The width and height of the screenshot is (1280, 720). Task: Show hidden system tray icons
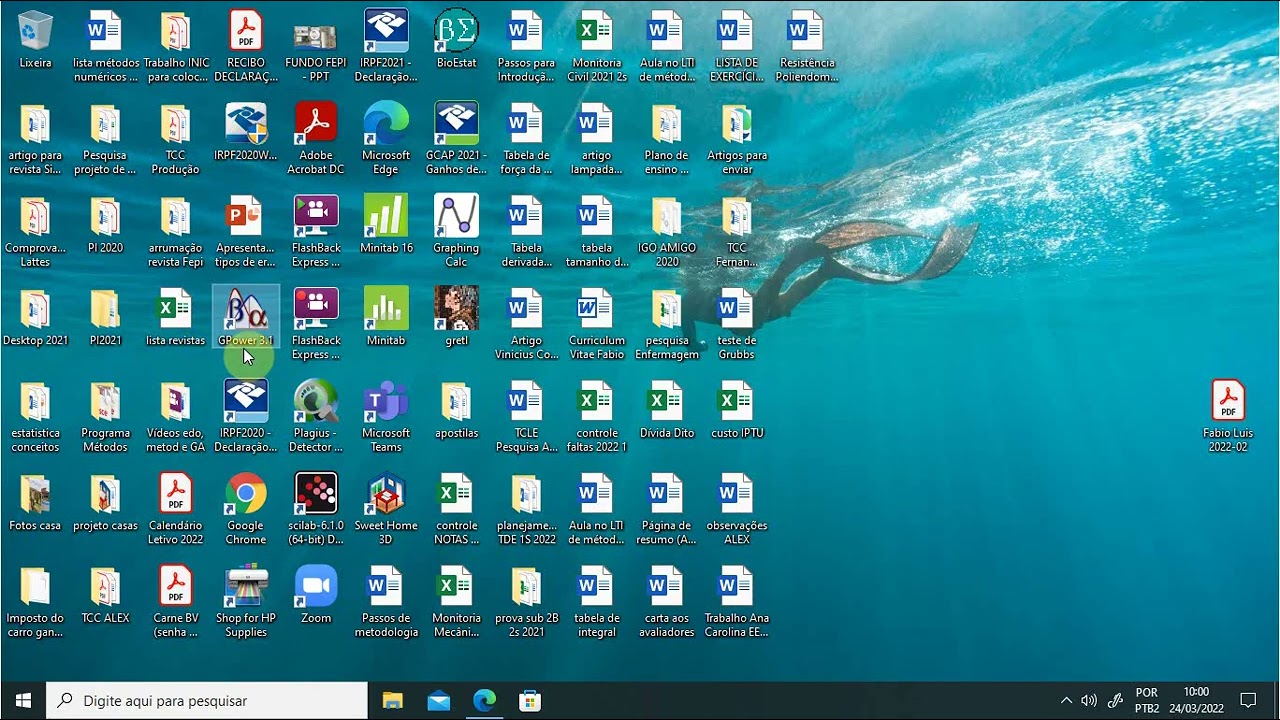[1066, 701]
